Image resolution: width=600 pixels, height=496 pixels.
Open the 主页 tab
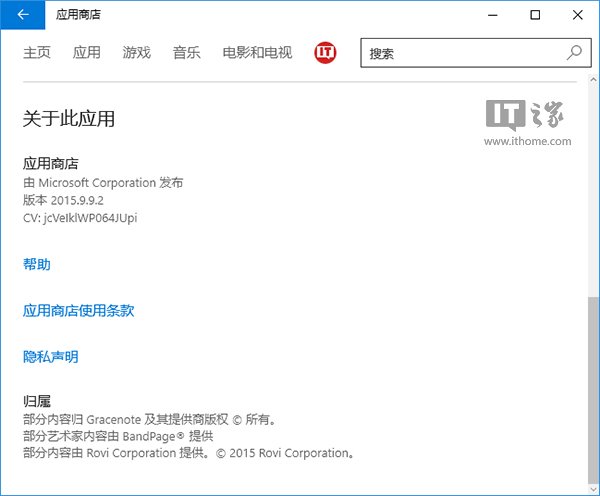[37, 52]
